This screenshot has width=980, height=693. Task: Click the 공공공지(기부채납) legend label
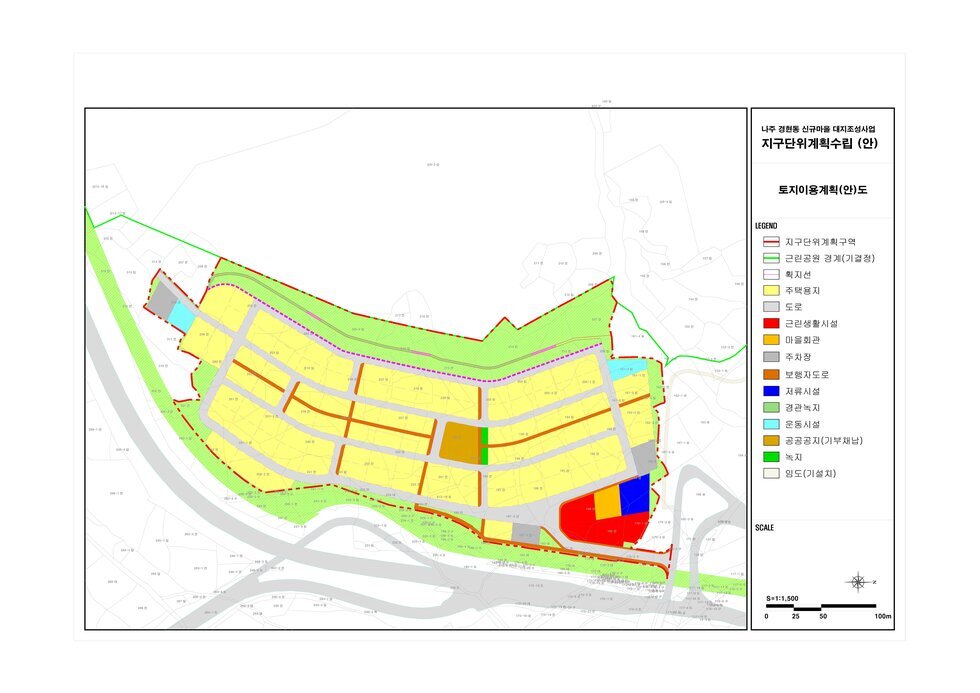coord(823,439)
